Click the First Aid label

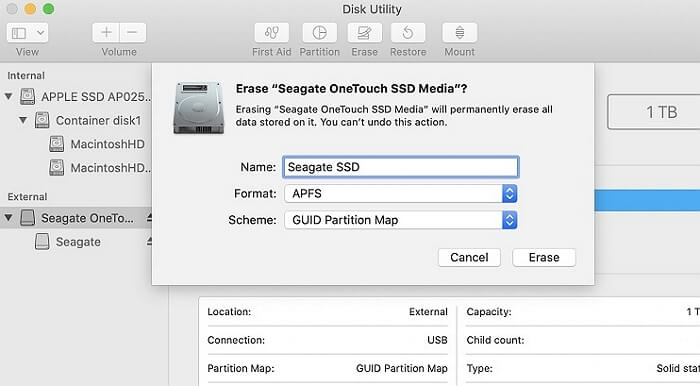point(271,52)
